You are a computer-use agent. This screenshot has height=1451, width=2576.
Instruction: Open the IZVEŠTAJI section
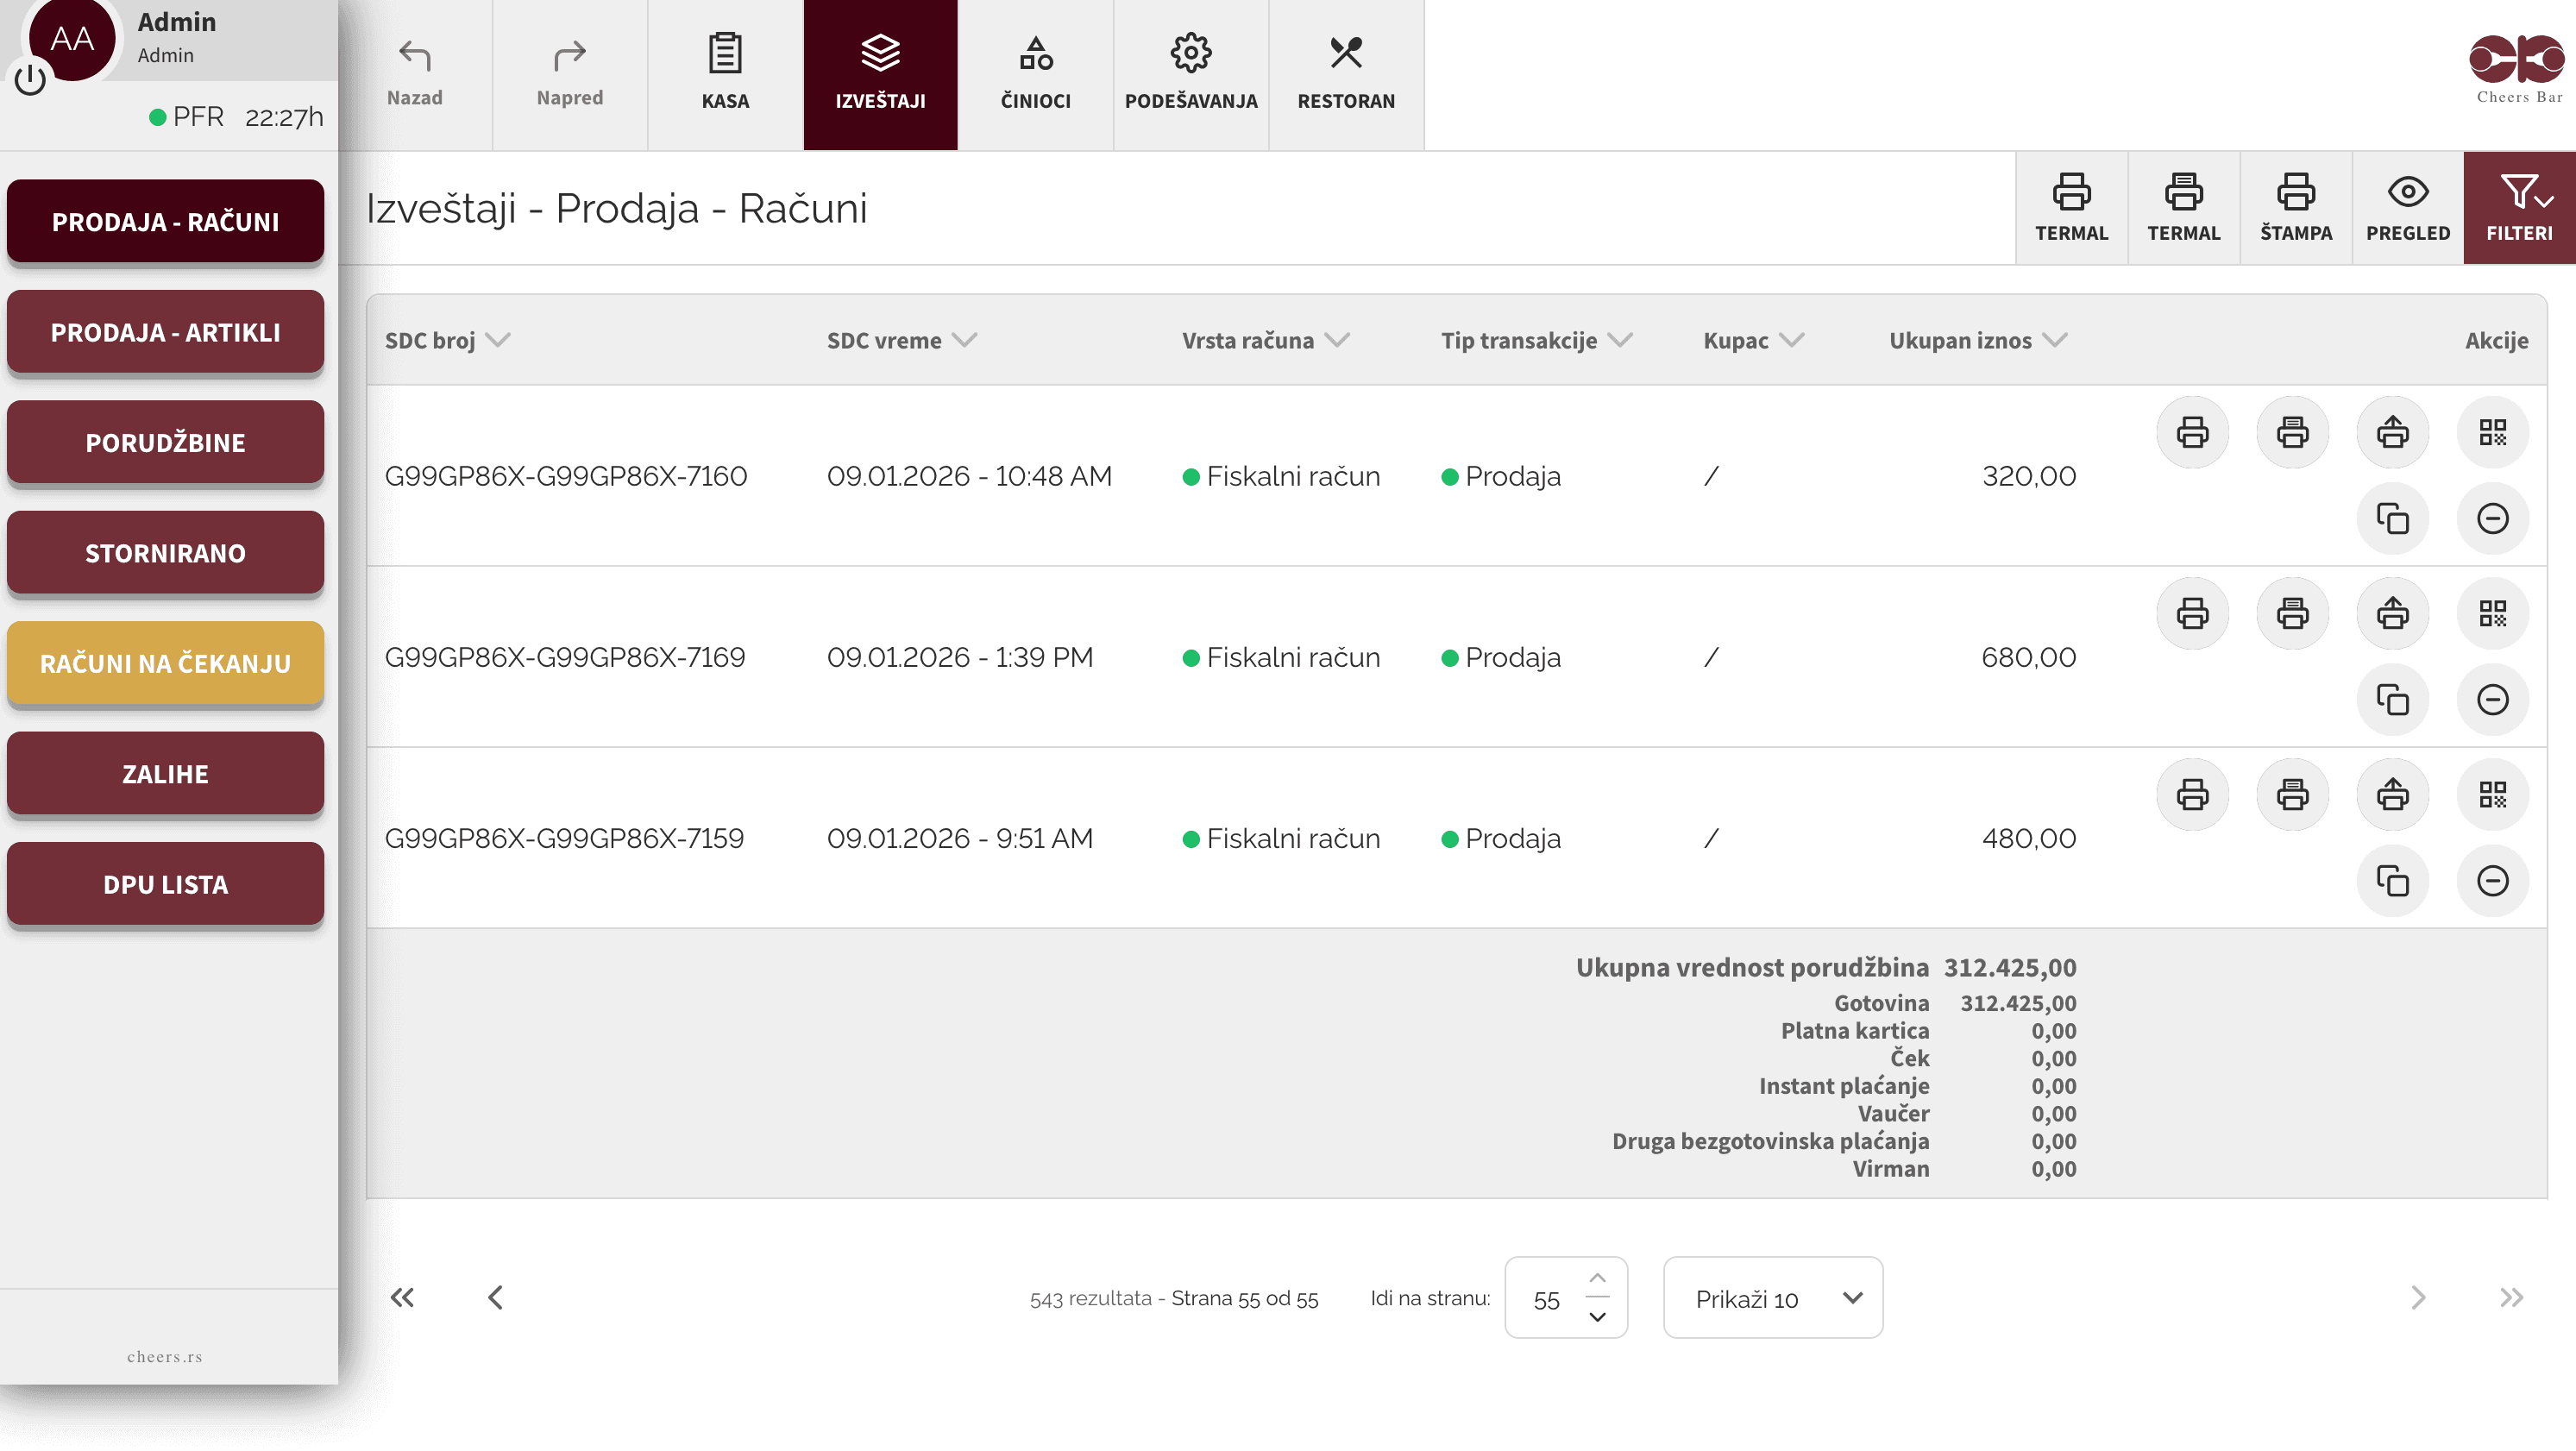point(880,74)
